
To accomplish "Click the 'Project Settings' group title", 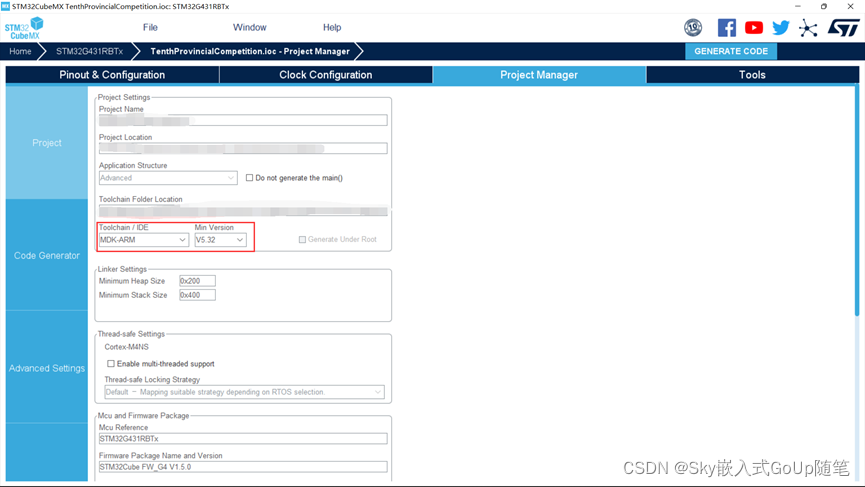I will tap(124, 97).
